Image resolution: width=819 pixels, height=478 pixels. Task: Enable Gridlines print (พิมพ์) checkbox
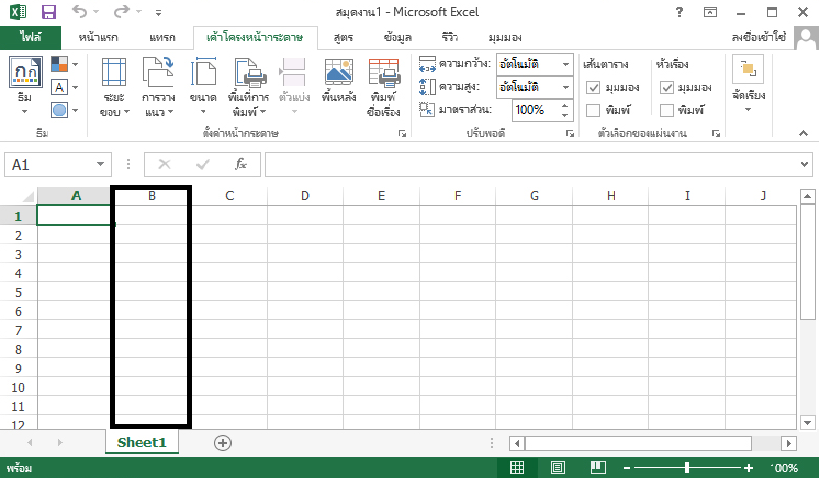(x=593, y=110)
